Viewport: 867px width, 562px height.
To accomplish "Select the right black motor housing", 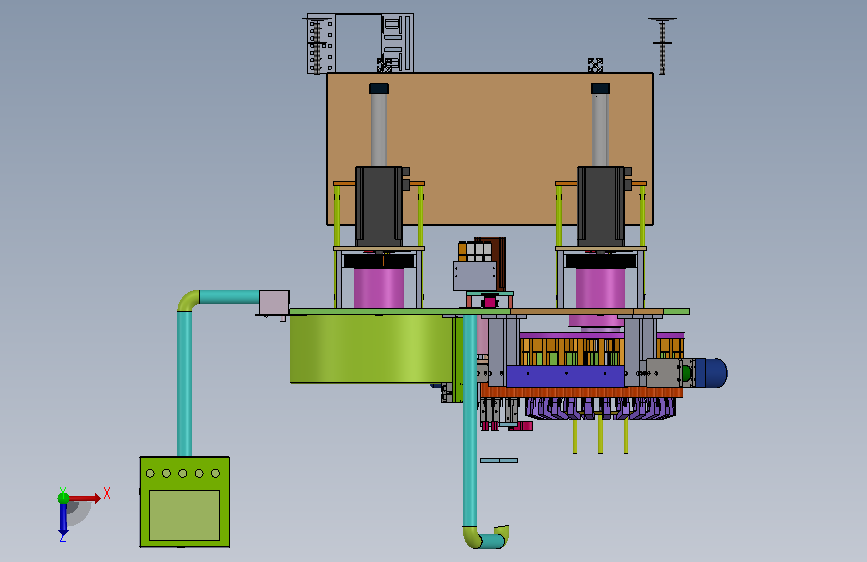I will point(601,206).
